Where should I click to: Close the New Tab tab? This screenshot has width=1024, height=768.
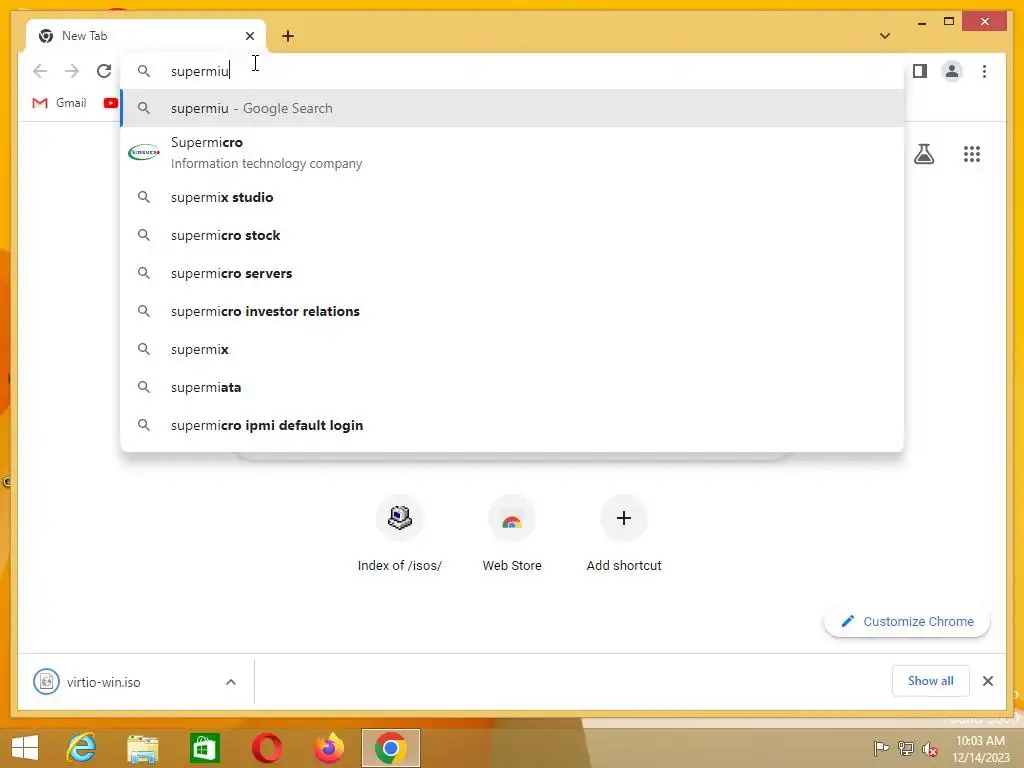click(249, 36)
